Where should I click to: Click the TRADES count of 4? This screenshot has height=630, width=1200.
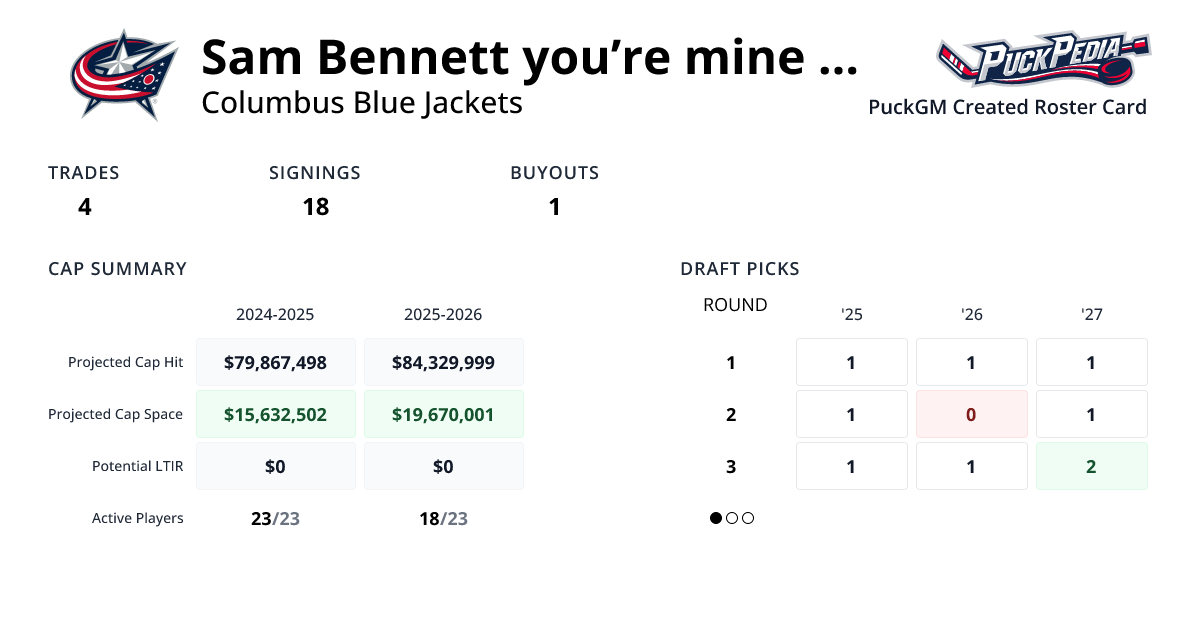pyautogui.click(x=84, y=207)
